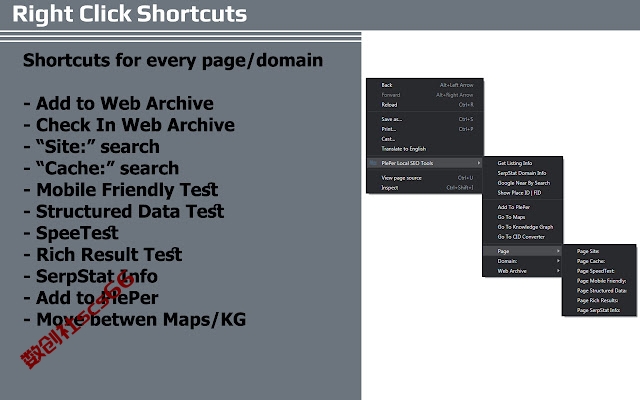Expand the Web Archive submenu arrow
This screenshot has width=640, height=400.
[x=558, y=271]
